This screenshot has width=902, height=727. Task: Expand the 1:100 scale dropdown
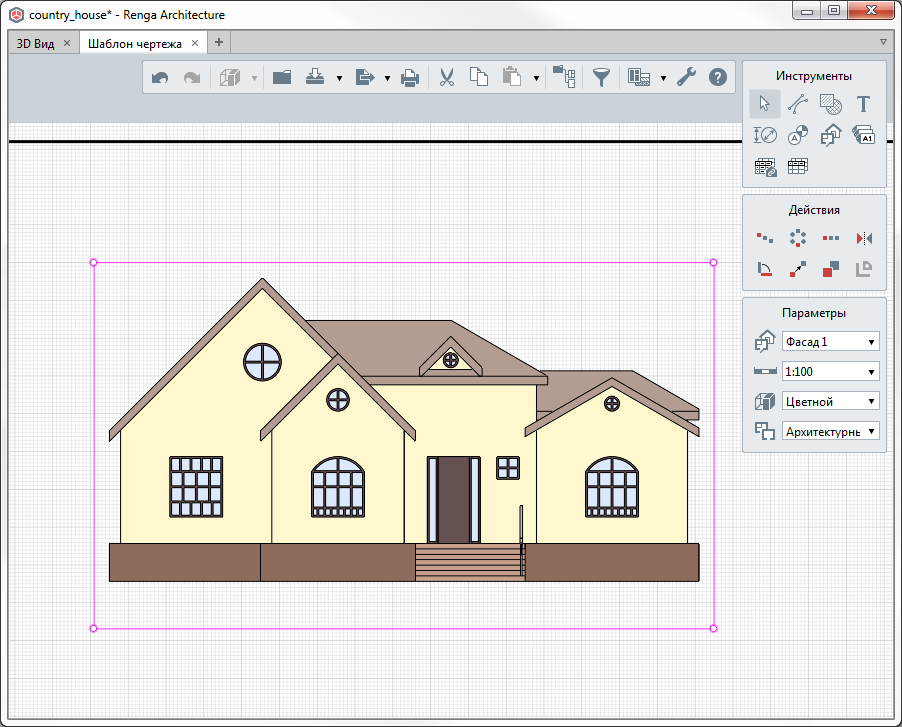point(830,372)
